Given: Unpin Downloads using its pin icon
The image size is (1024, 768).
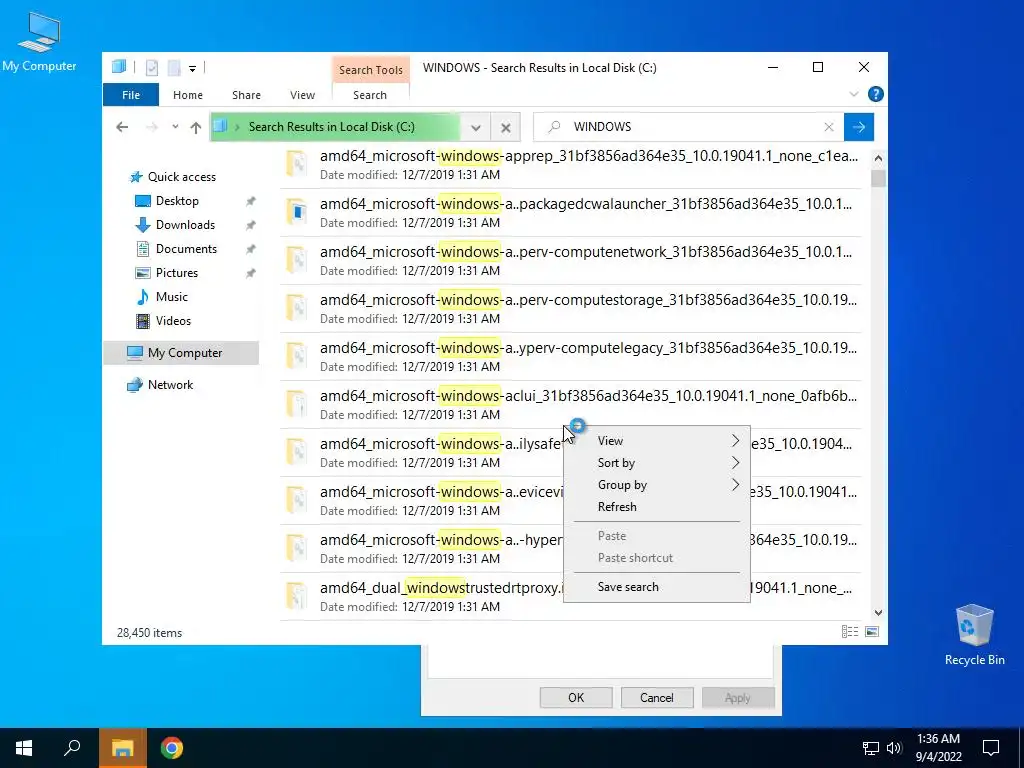Looking at the screenshot, I should (x=250, y=225).
